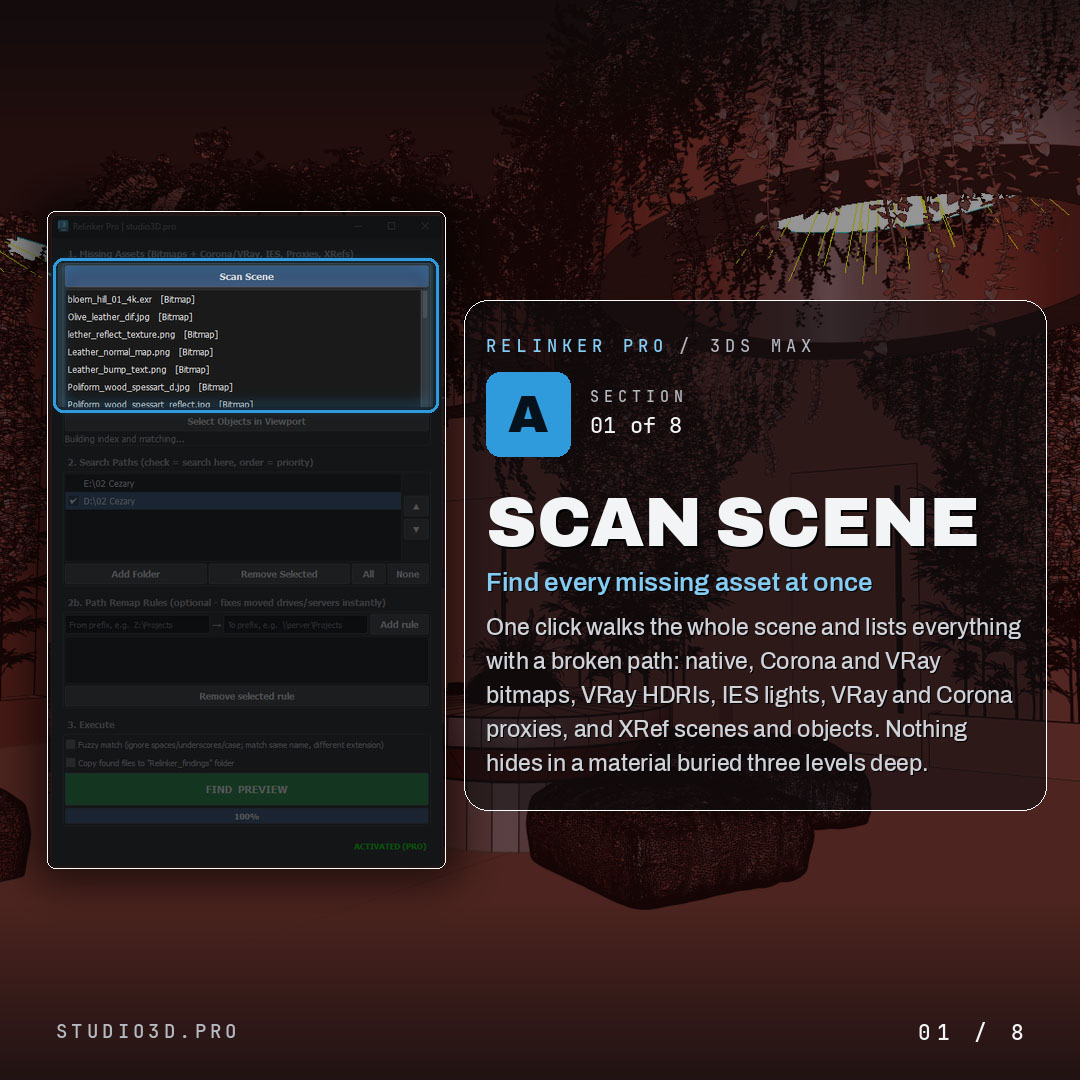The image size is (1080, 1080).
Task: Focus the To prefix input field
Action: (x=295, y=625)
